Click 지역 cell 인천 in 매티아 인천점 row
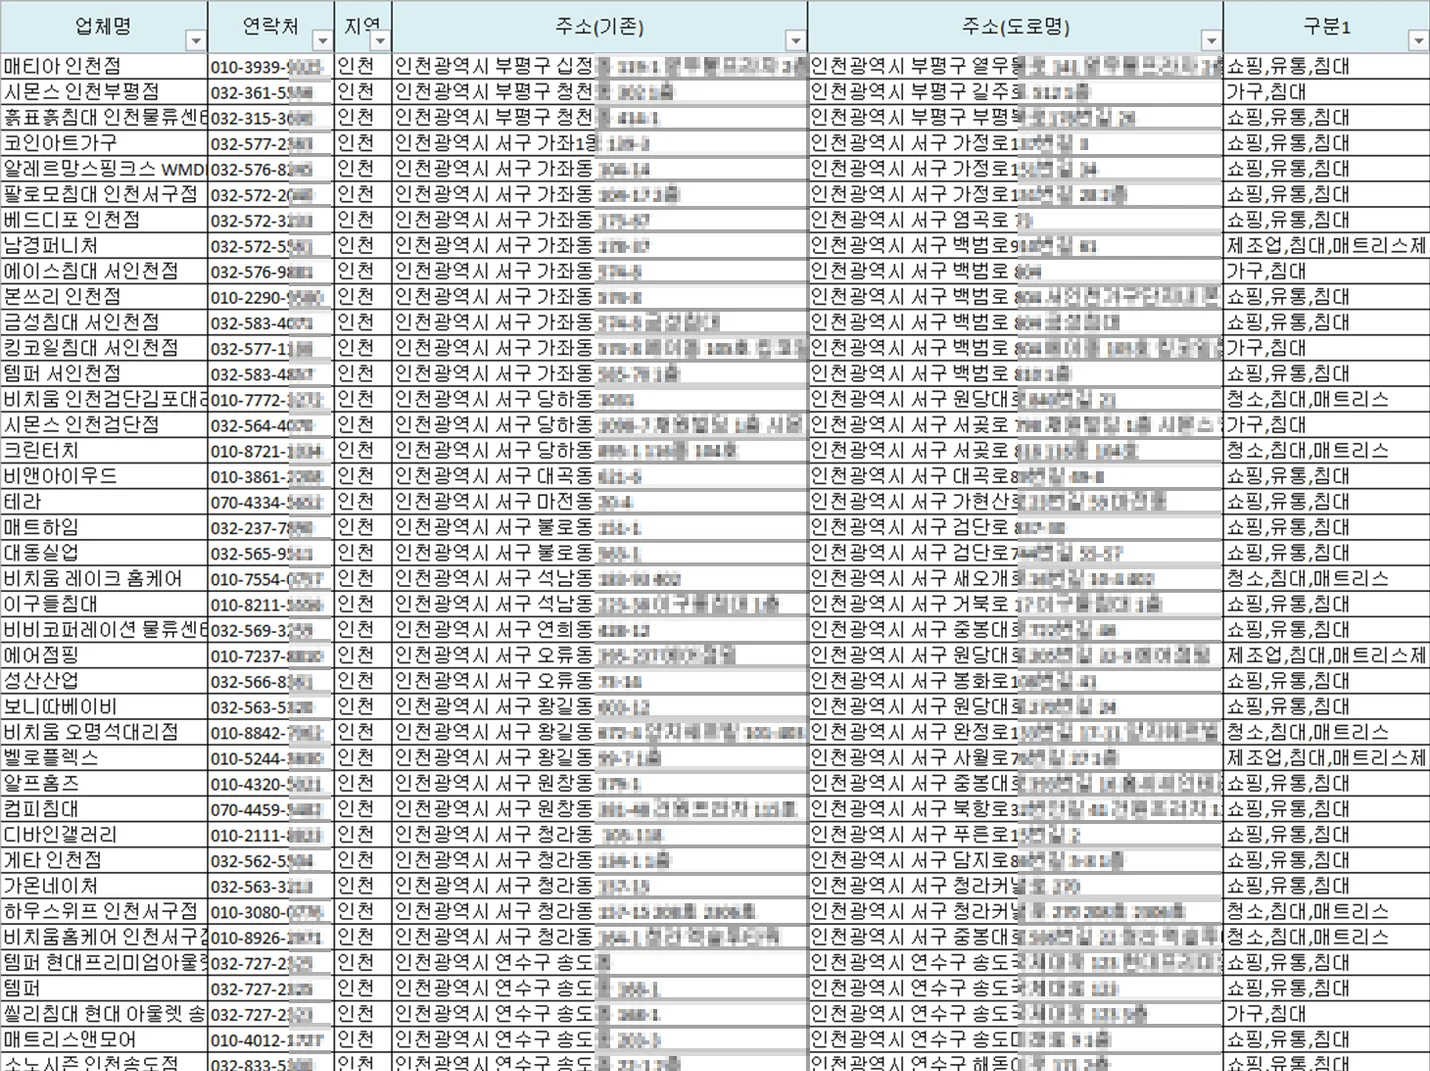 click(x=363, y=66)
